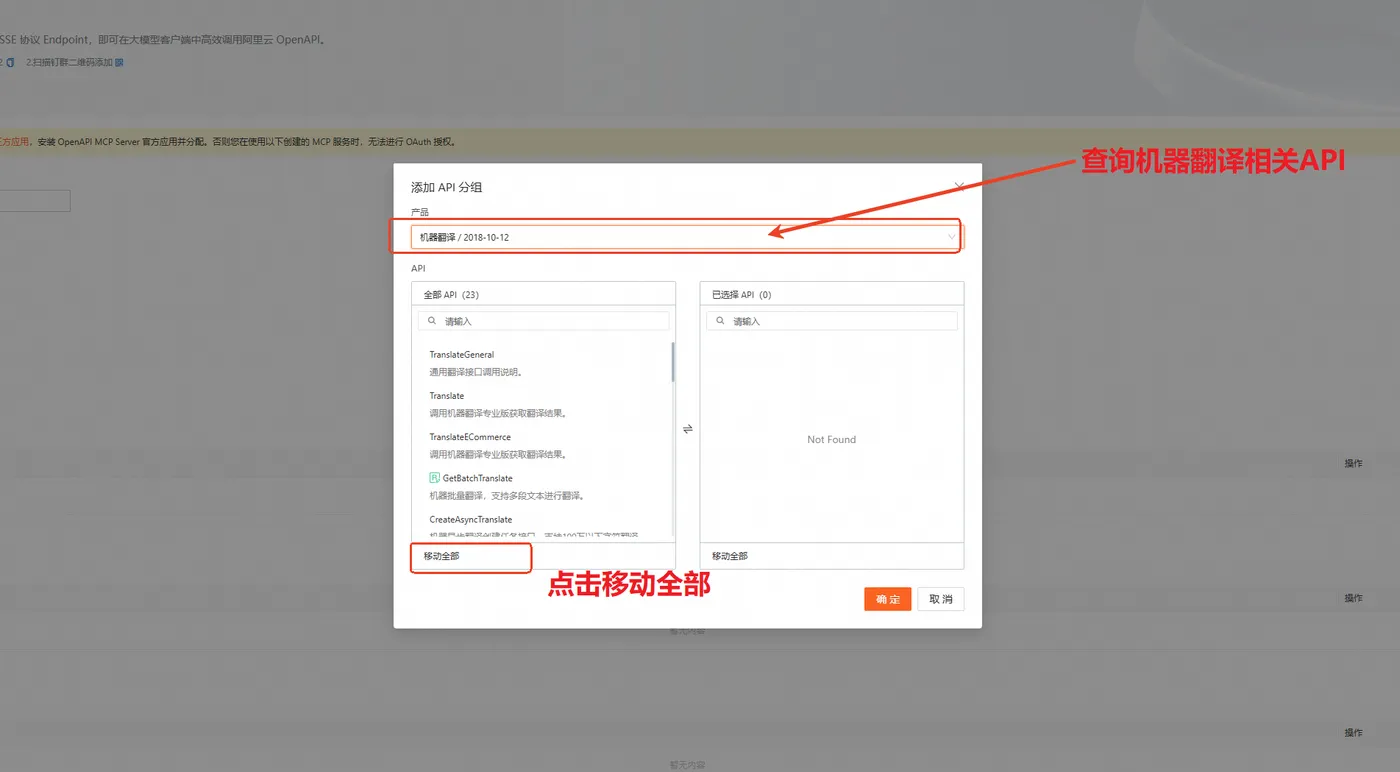Focus the 已选择 API search input
Image resolution: width=1400 pixels, height=772 pixels.
[x=831, y=321]
